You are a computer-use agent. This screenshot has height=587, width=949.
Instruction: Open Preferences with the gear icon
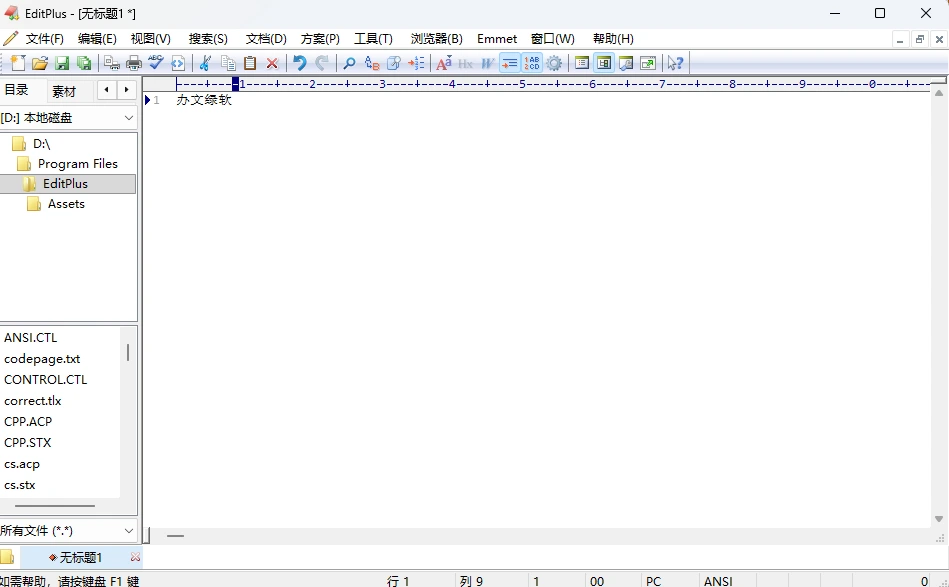pyautogui.click(x=554, y=63)
